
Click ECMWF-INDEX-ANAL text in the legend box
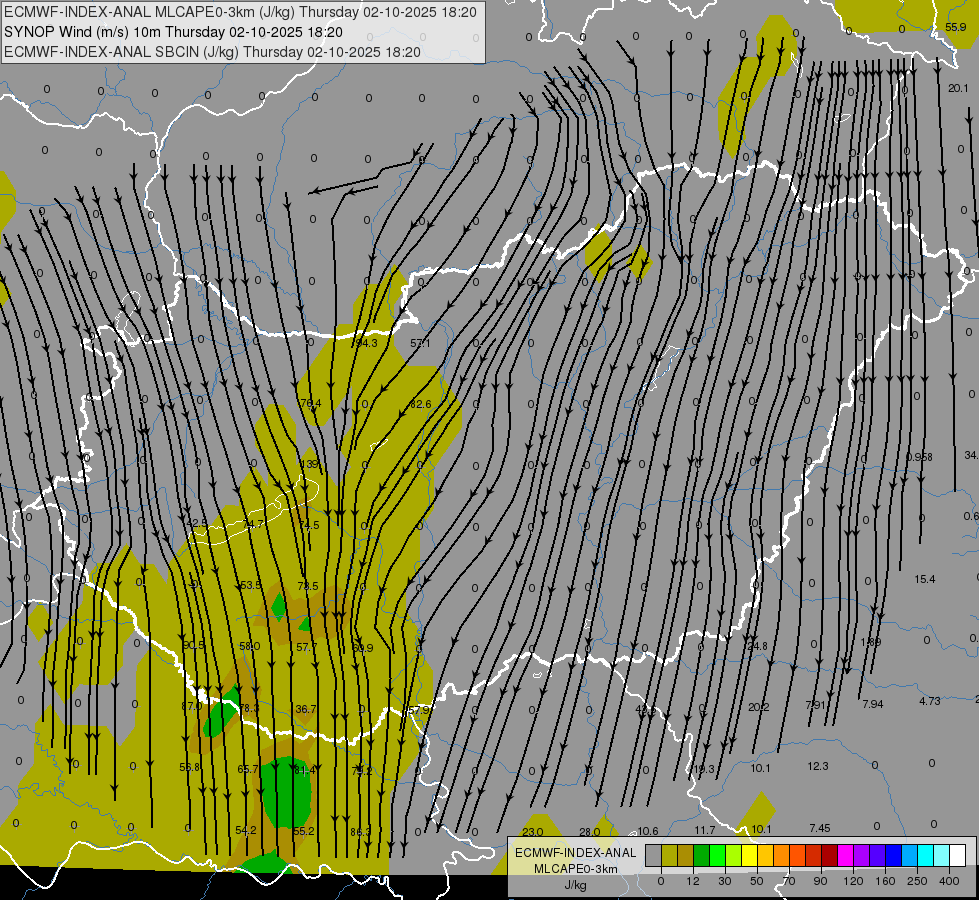[x=576, y=853]
